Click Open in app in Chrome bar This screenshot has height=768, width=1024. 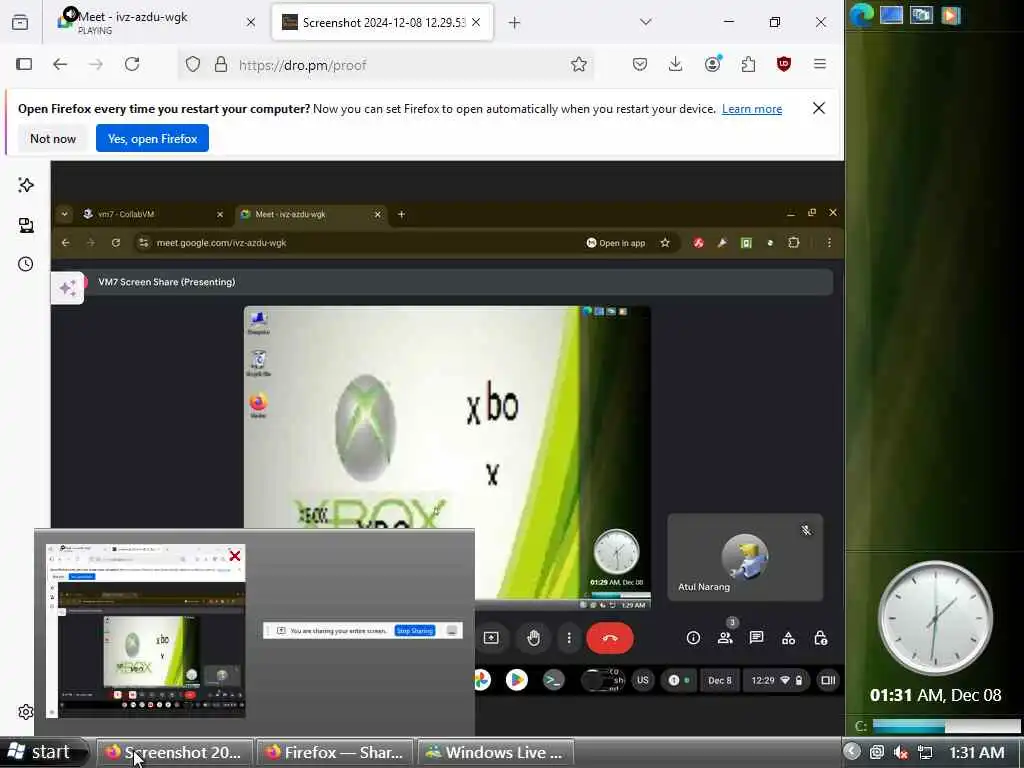pyautogui.click(x=615, y=243)
